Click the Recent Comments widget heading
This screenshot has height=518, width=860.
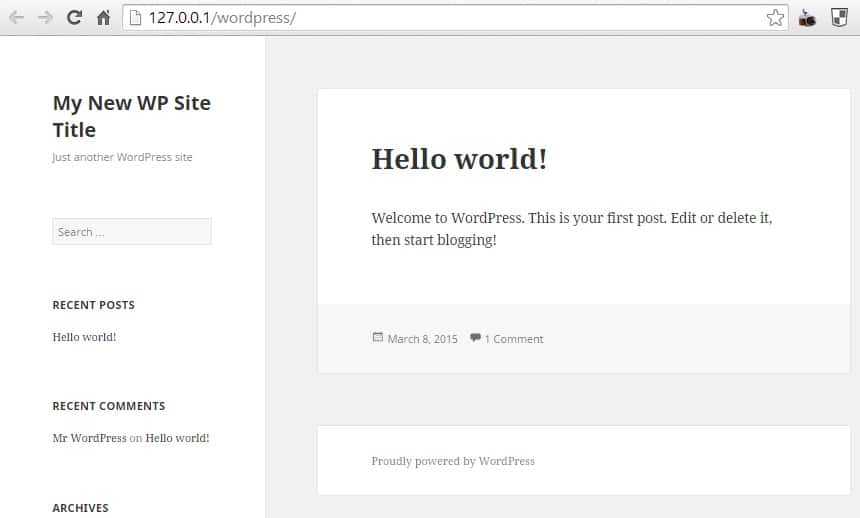click(109, 406)
